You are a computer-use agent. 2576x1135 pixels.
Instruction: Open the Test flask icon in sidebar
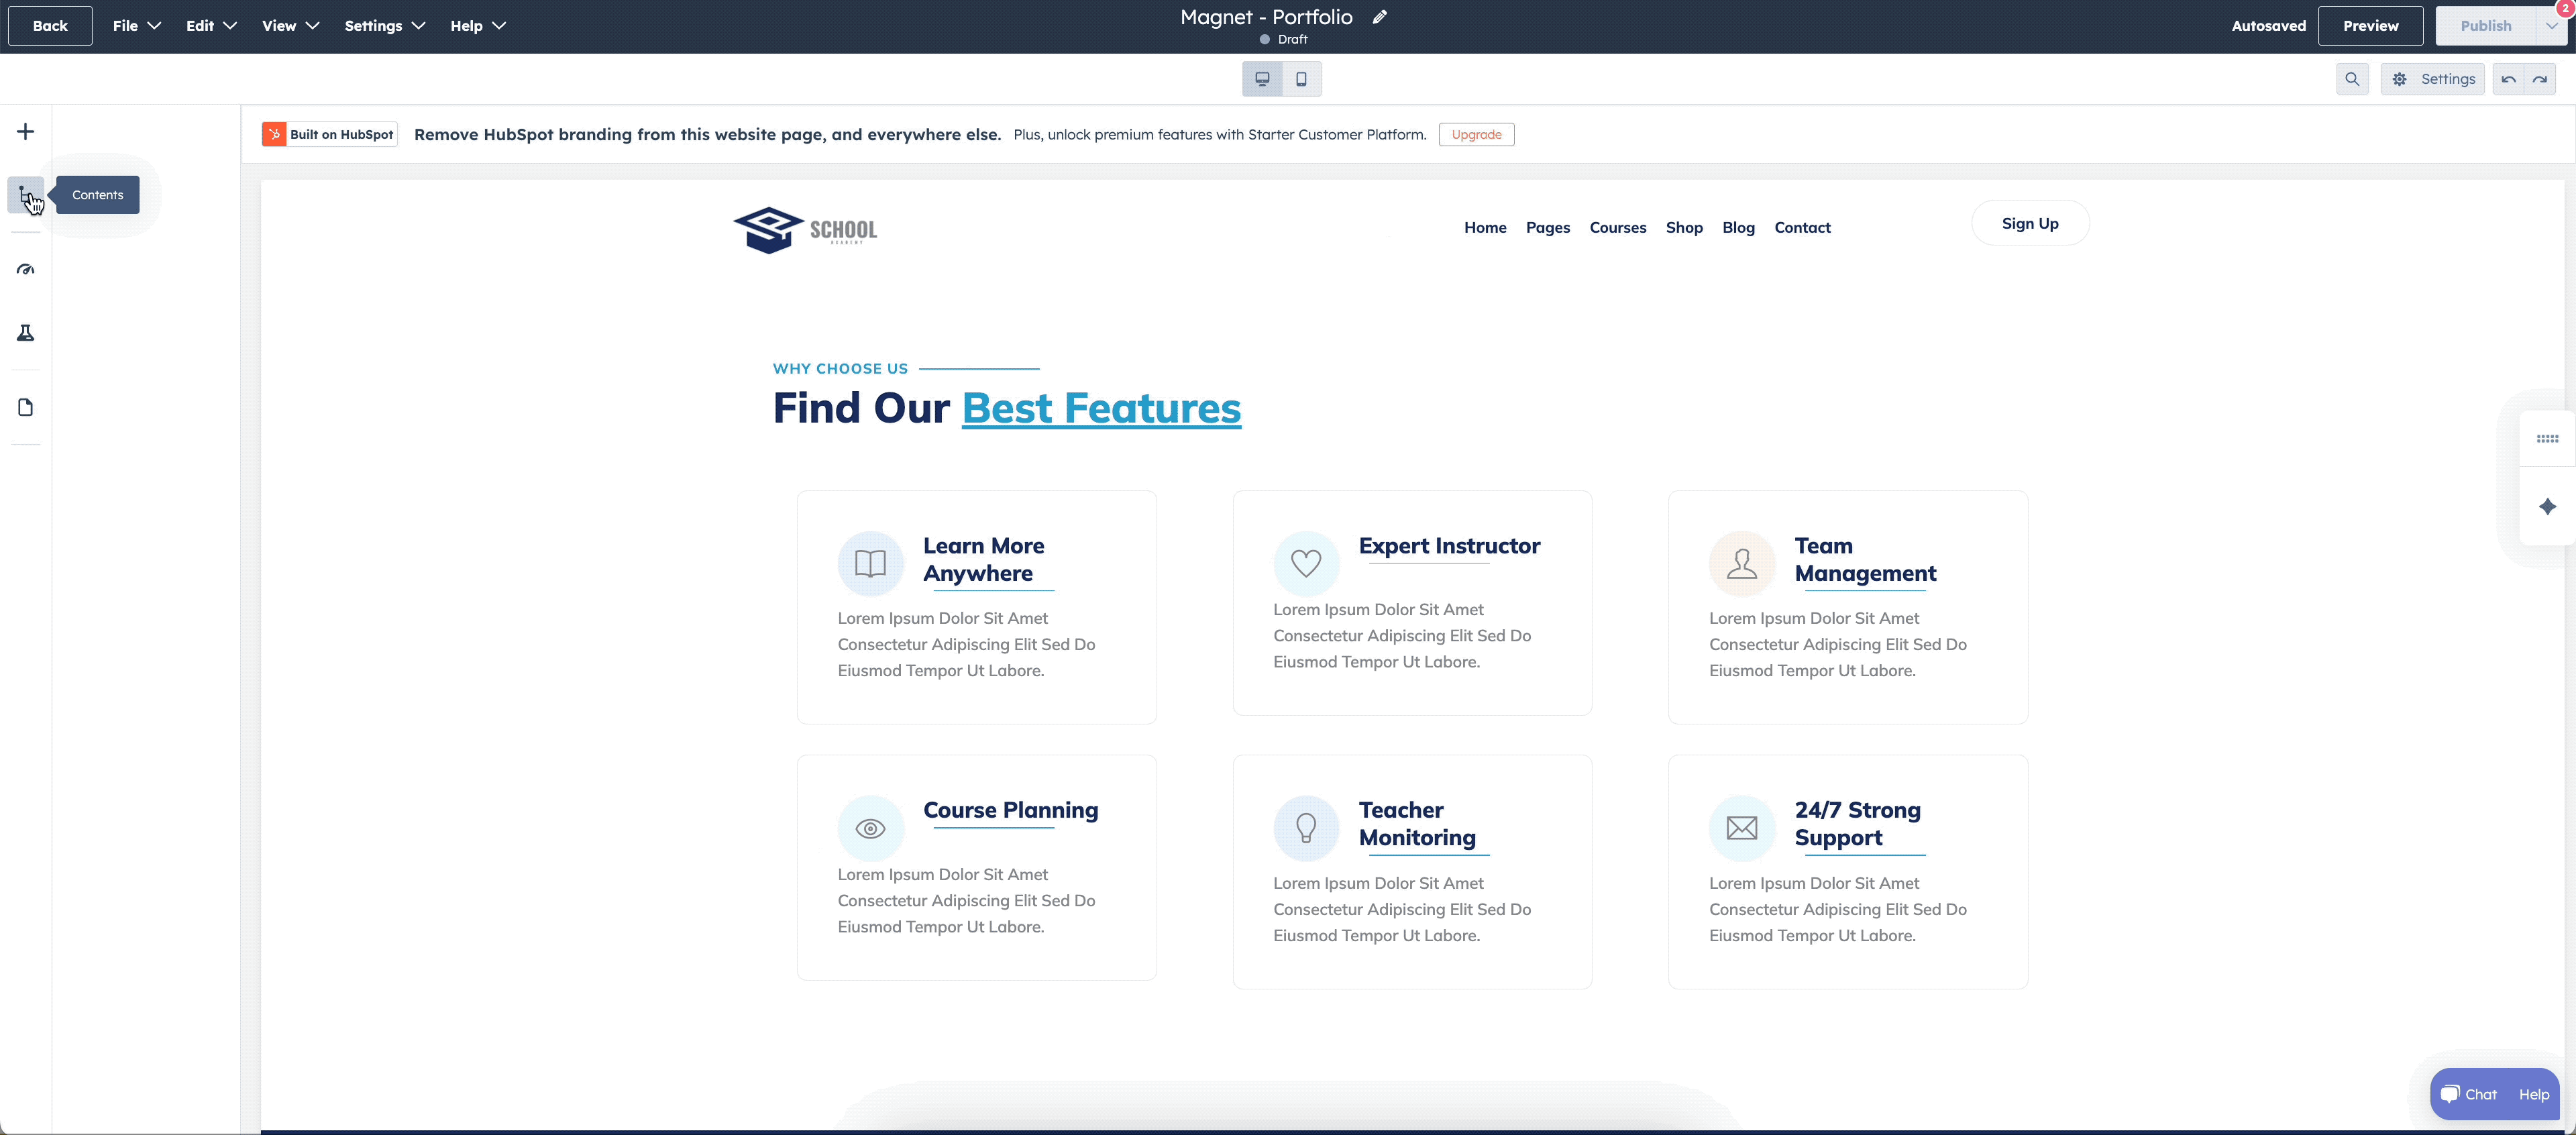(x=26, y=333)
